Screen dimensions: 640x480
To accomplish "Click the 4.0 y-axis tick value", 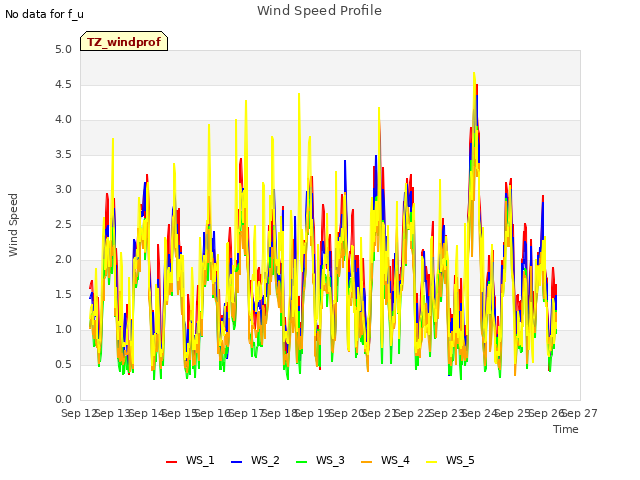I will (63, 120).
